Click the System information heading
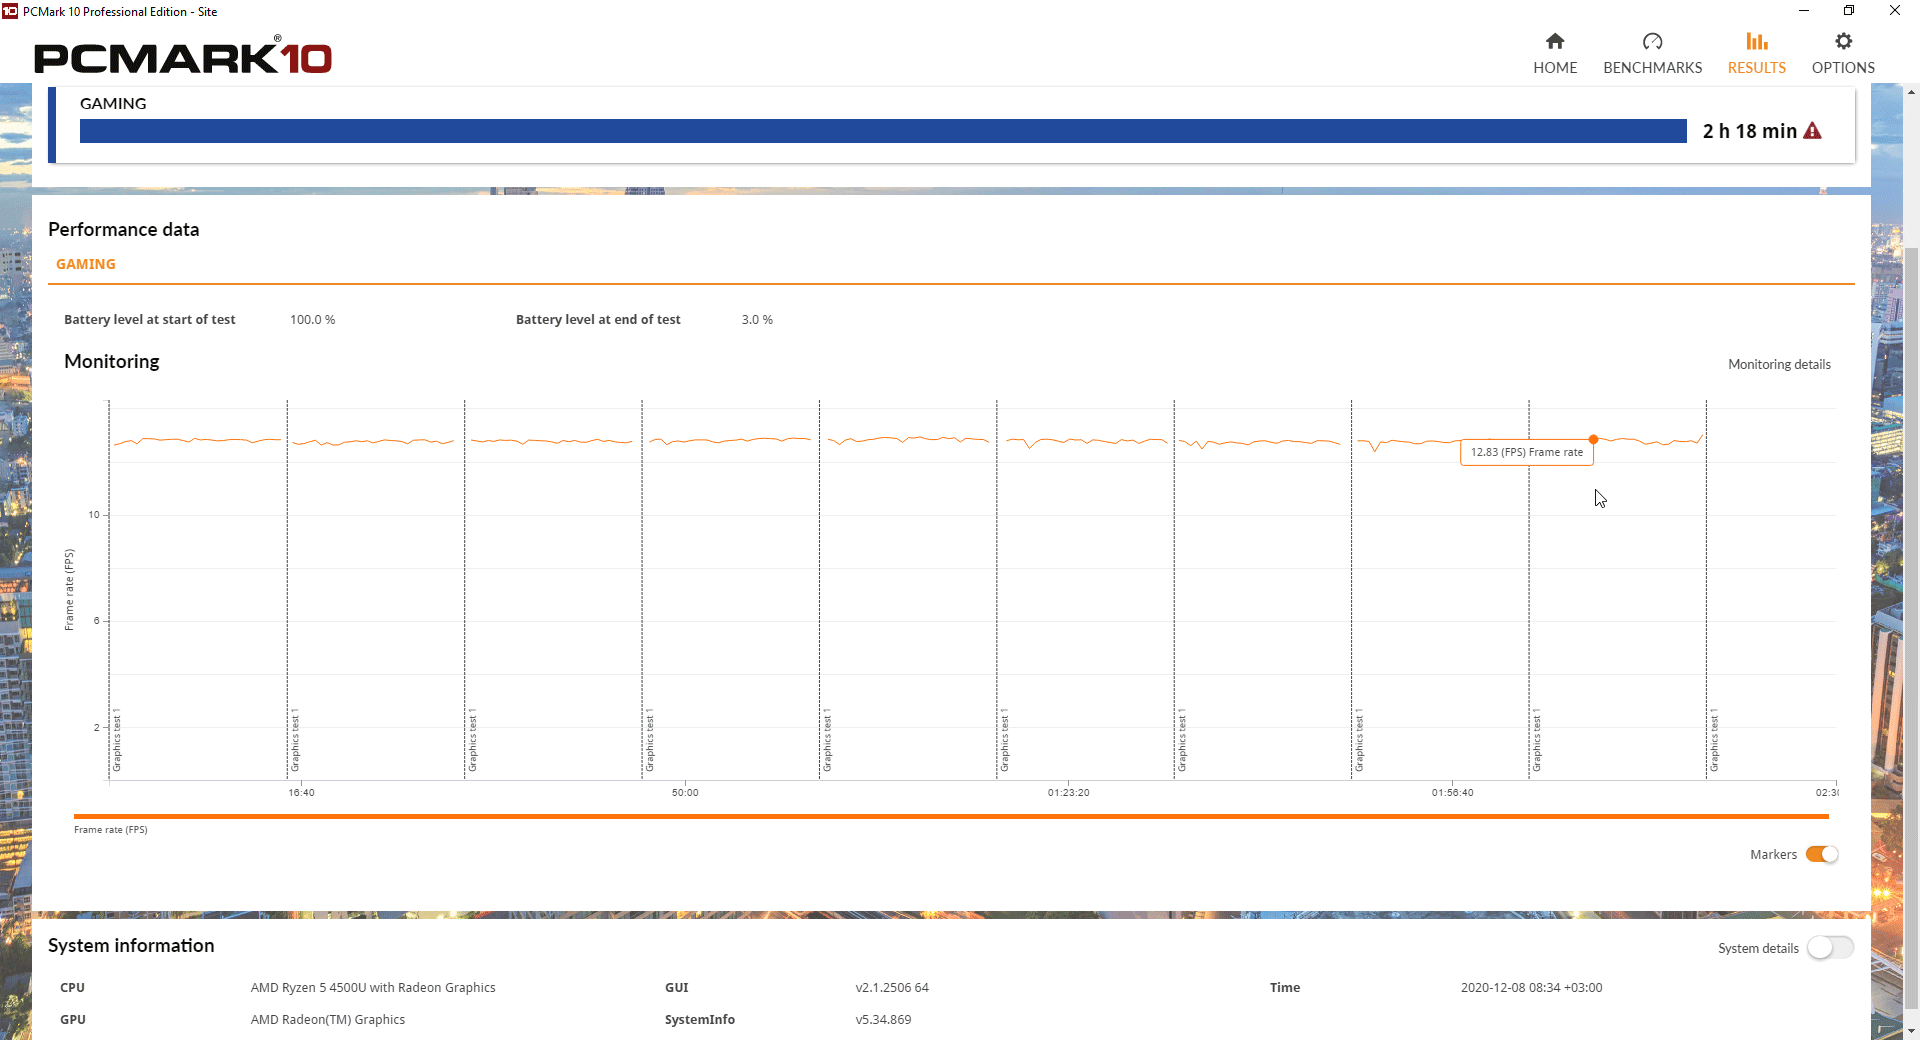The width and height of the screenshot is (1920, 1040). (131, 945)
